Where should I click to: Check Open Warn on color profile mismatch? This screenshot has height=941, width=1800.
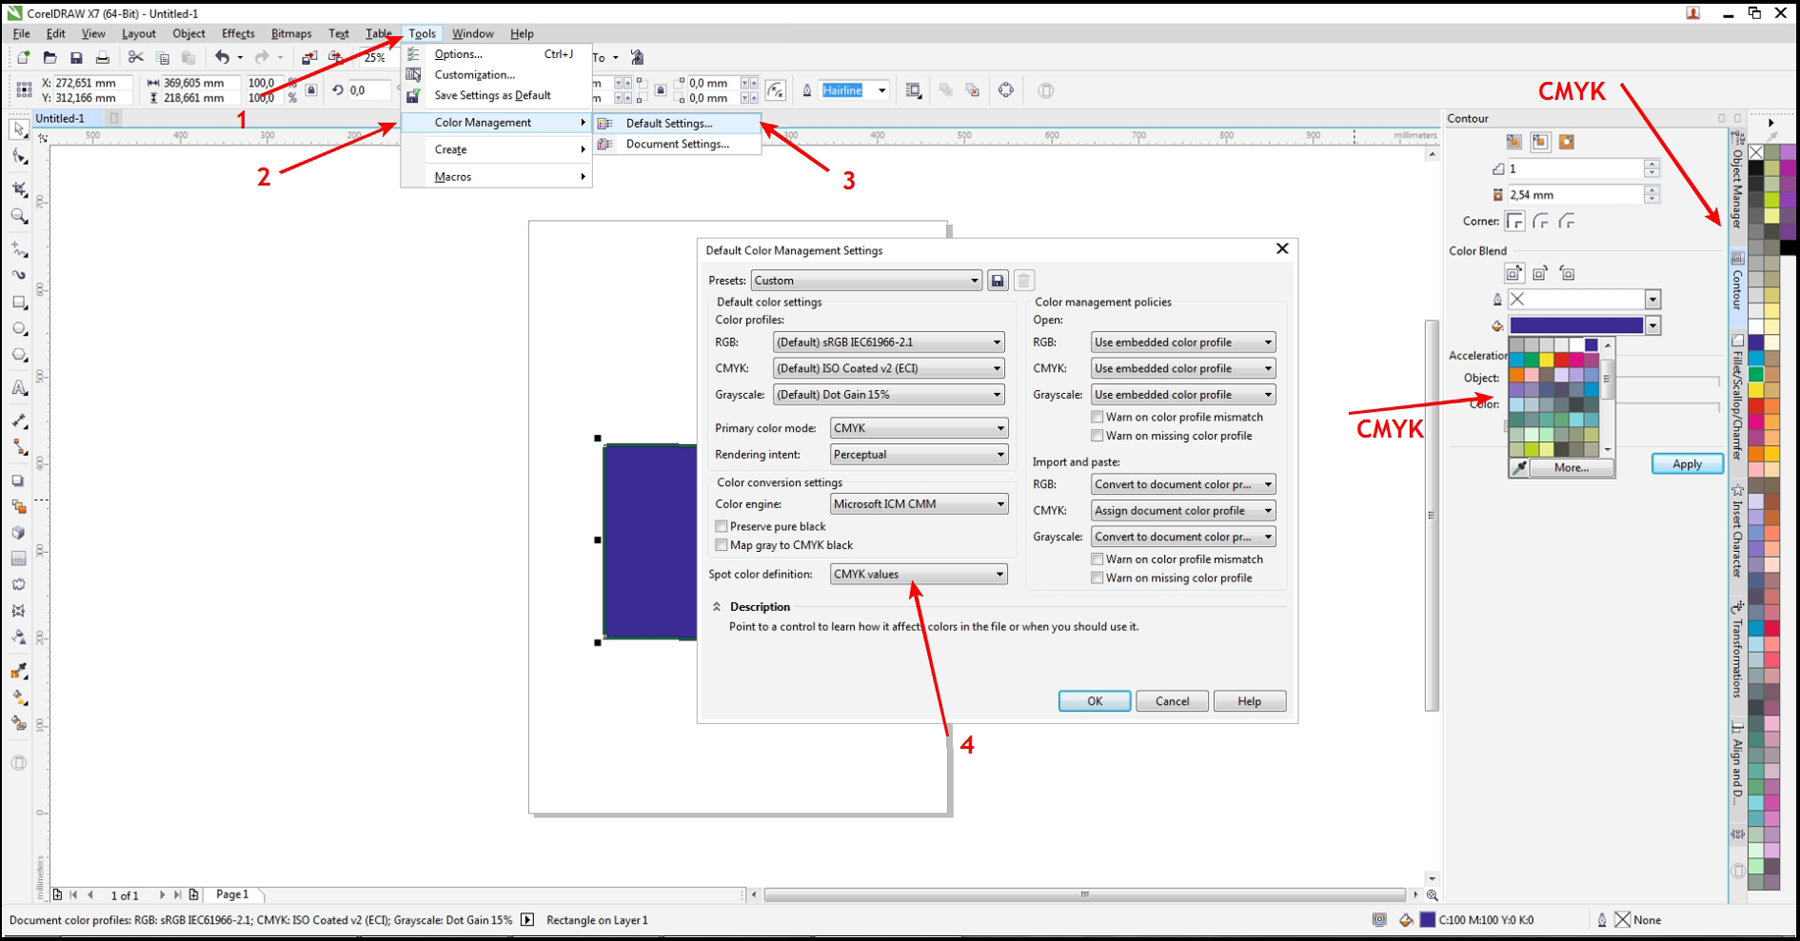1097,417
